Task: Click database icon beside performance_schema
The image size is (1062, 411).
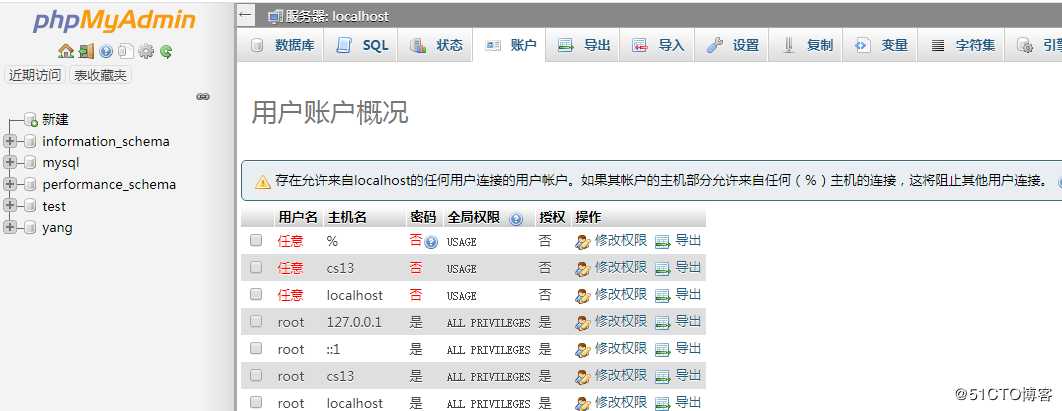Action: 30,185
